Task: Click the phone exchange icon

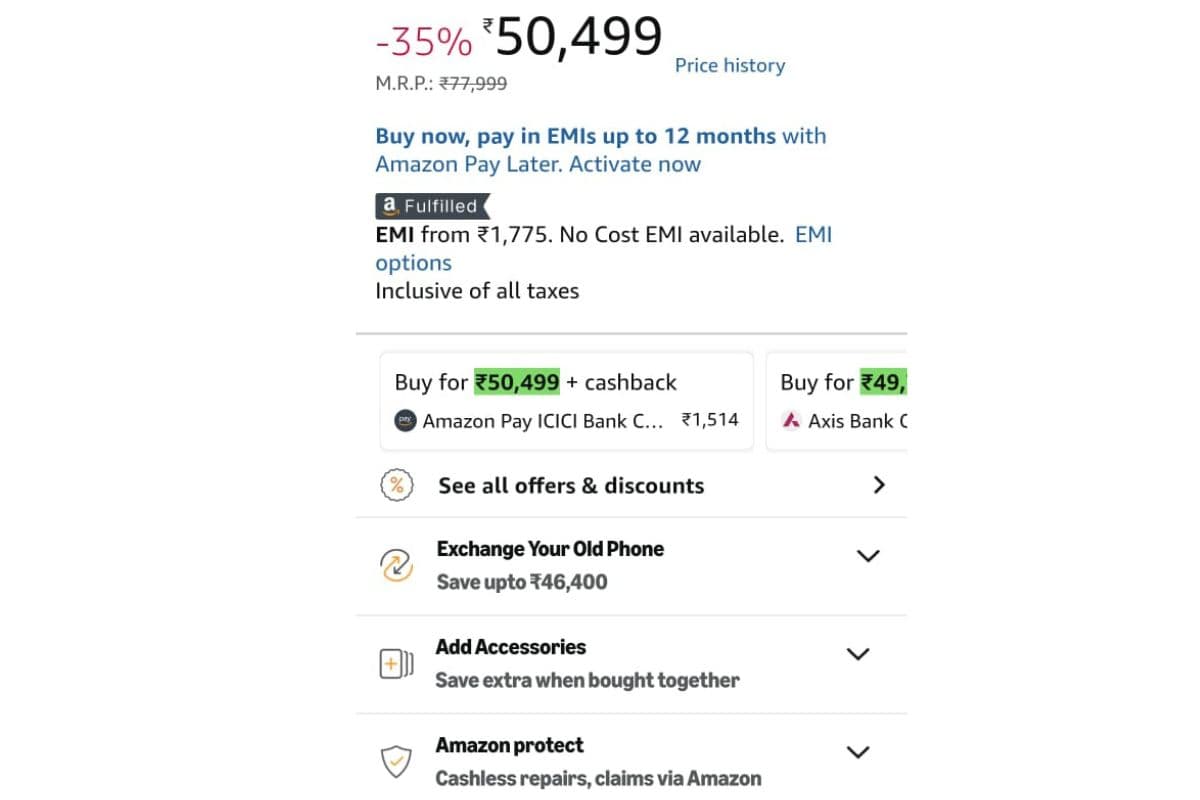Action: coord(397,566)
